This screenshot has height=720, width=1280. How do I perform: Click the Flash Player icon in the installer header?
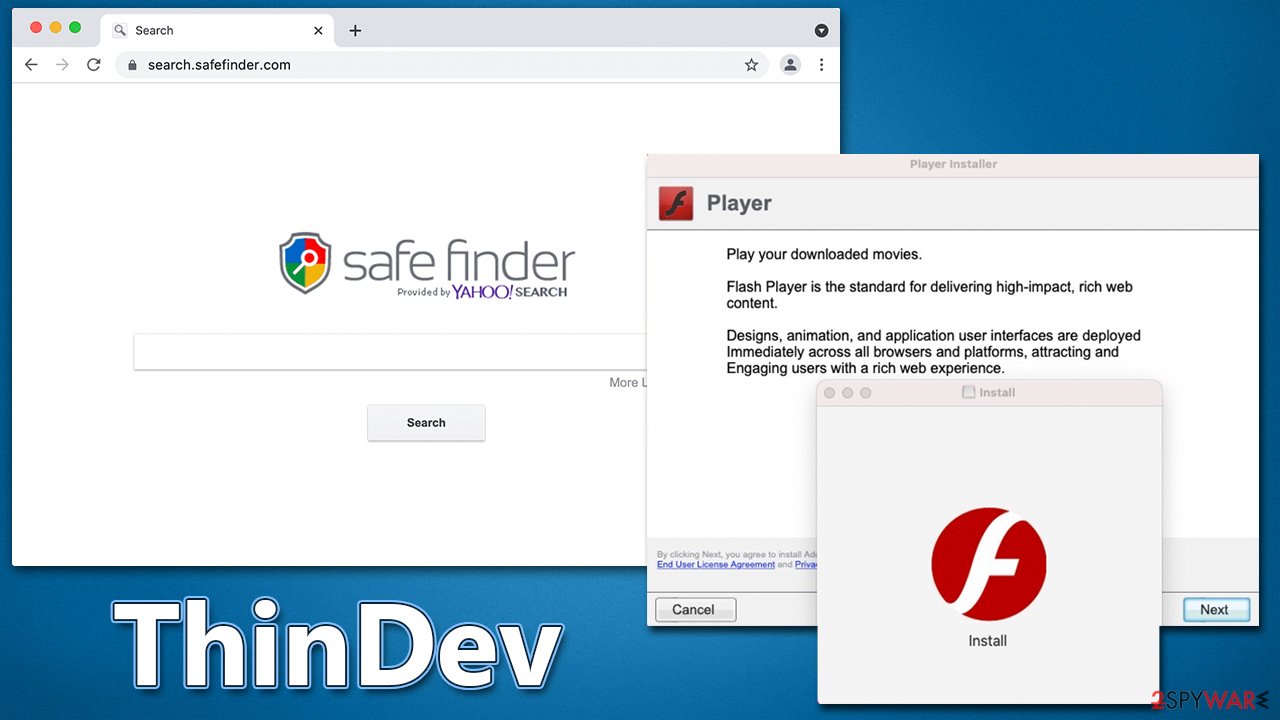pos(676,202)
